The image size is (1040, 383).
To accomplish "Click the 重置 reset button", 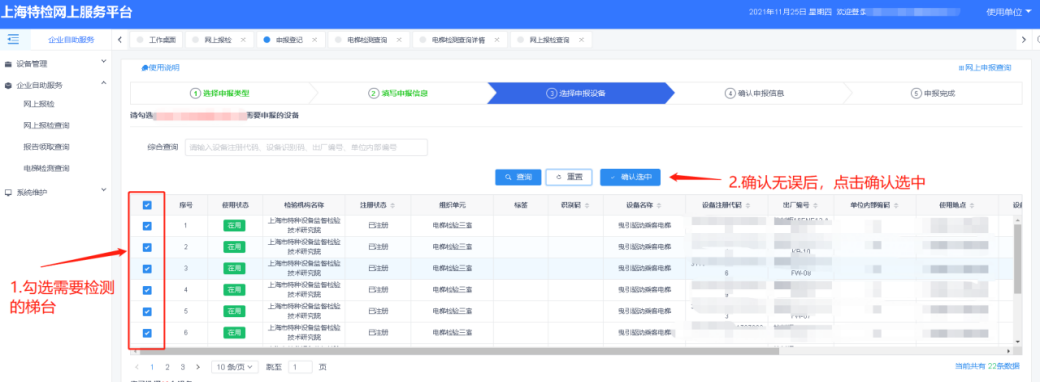I will click(x=569, y=177).
